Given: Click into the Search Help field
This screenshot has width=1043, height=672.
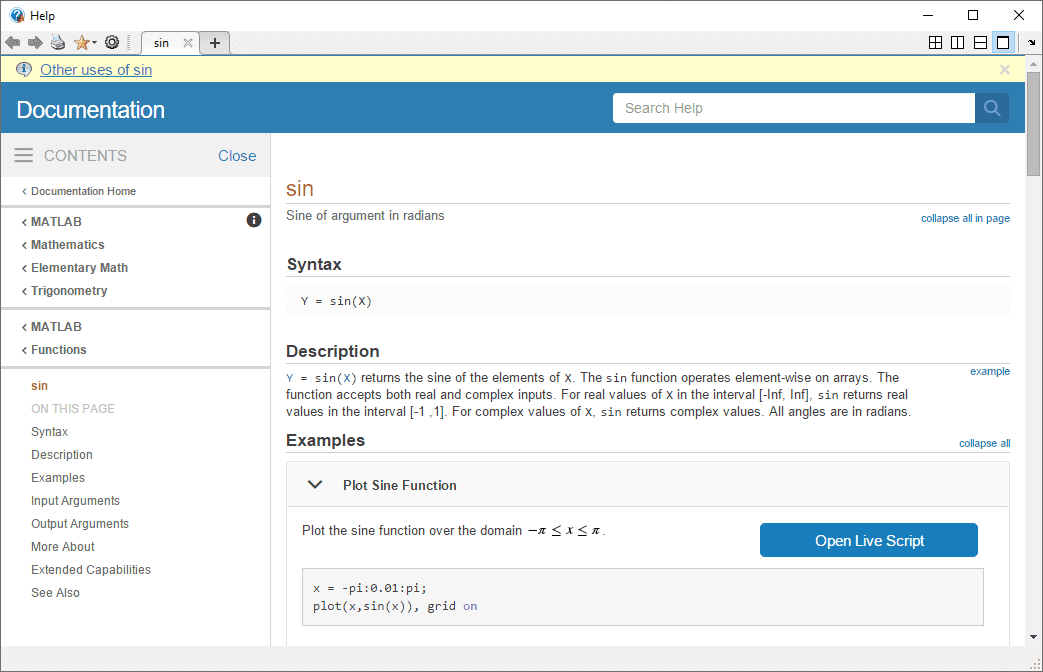Looking at the screenshot, I should pyautogui.click(x=794, y=108).
